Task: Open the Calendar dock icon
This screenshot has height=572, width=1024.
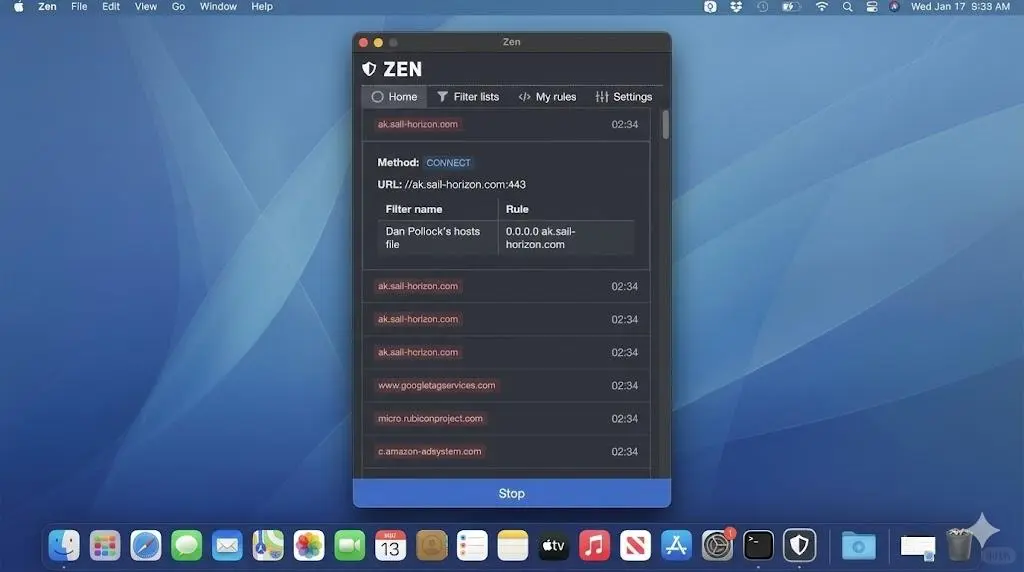Action: [391, 545]
